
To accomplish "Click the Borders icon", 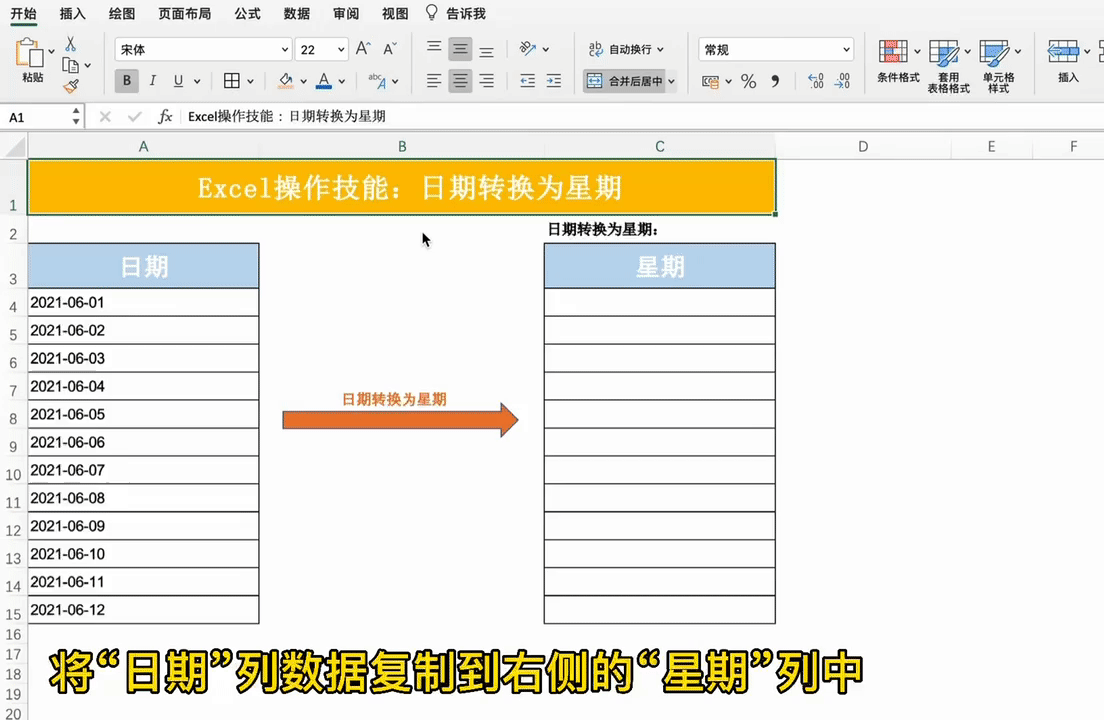I will 232,81.
